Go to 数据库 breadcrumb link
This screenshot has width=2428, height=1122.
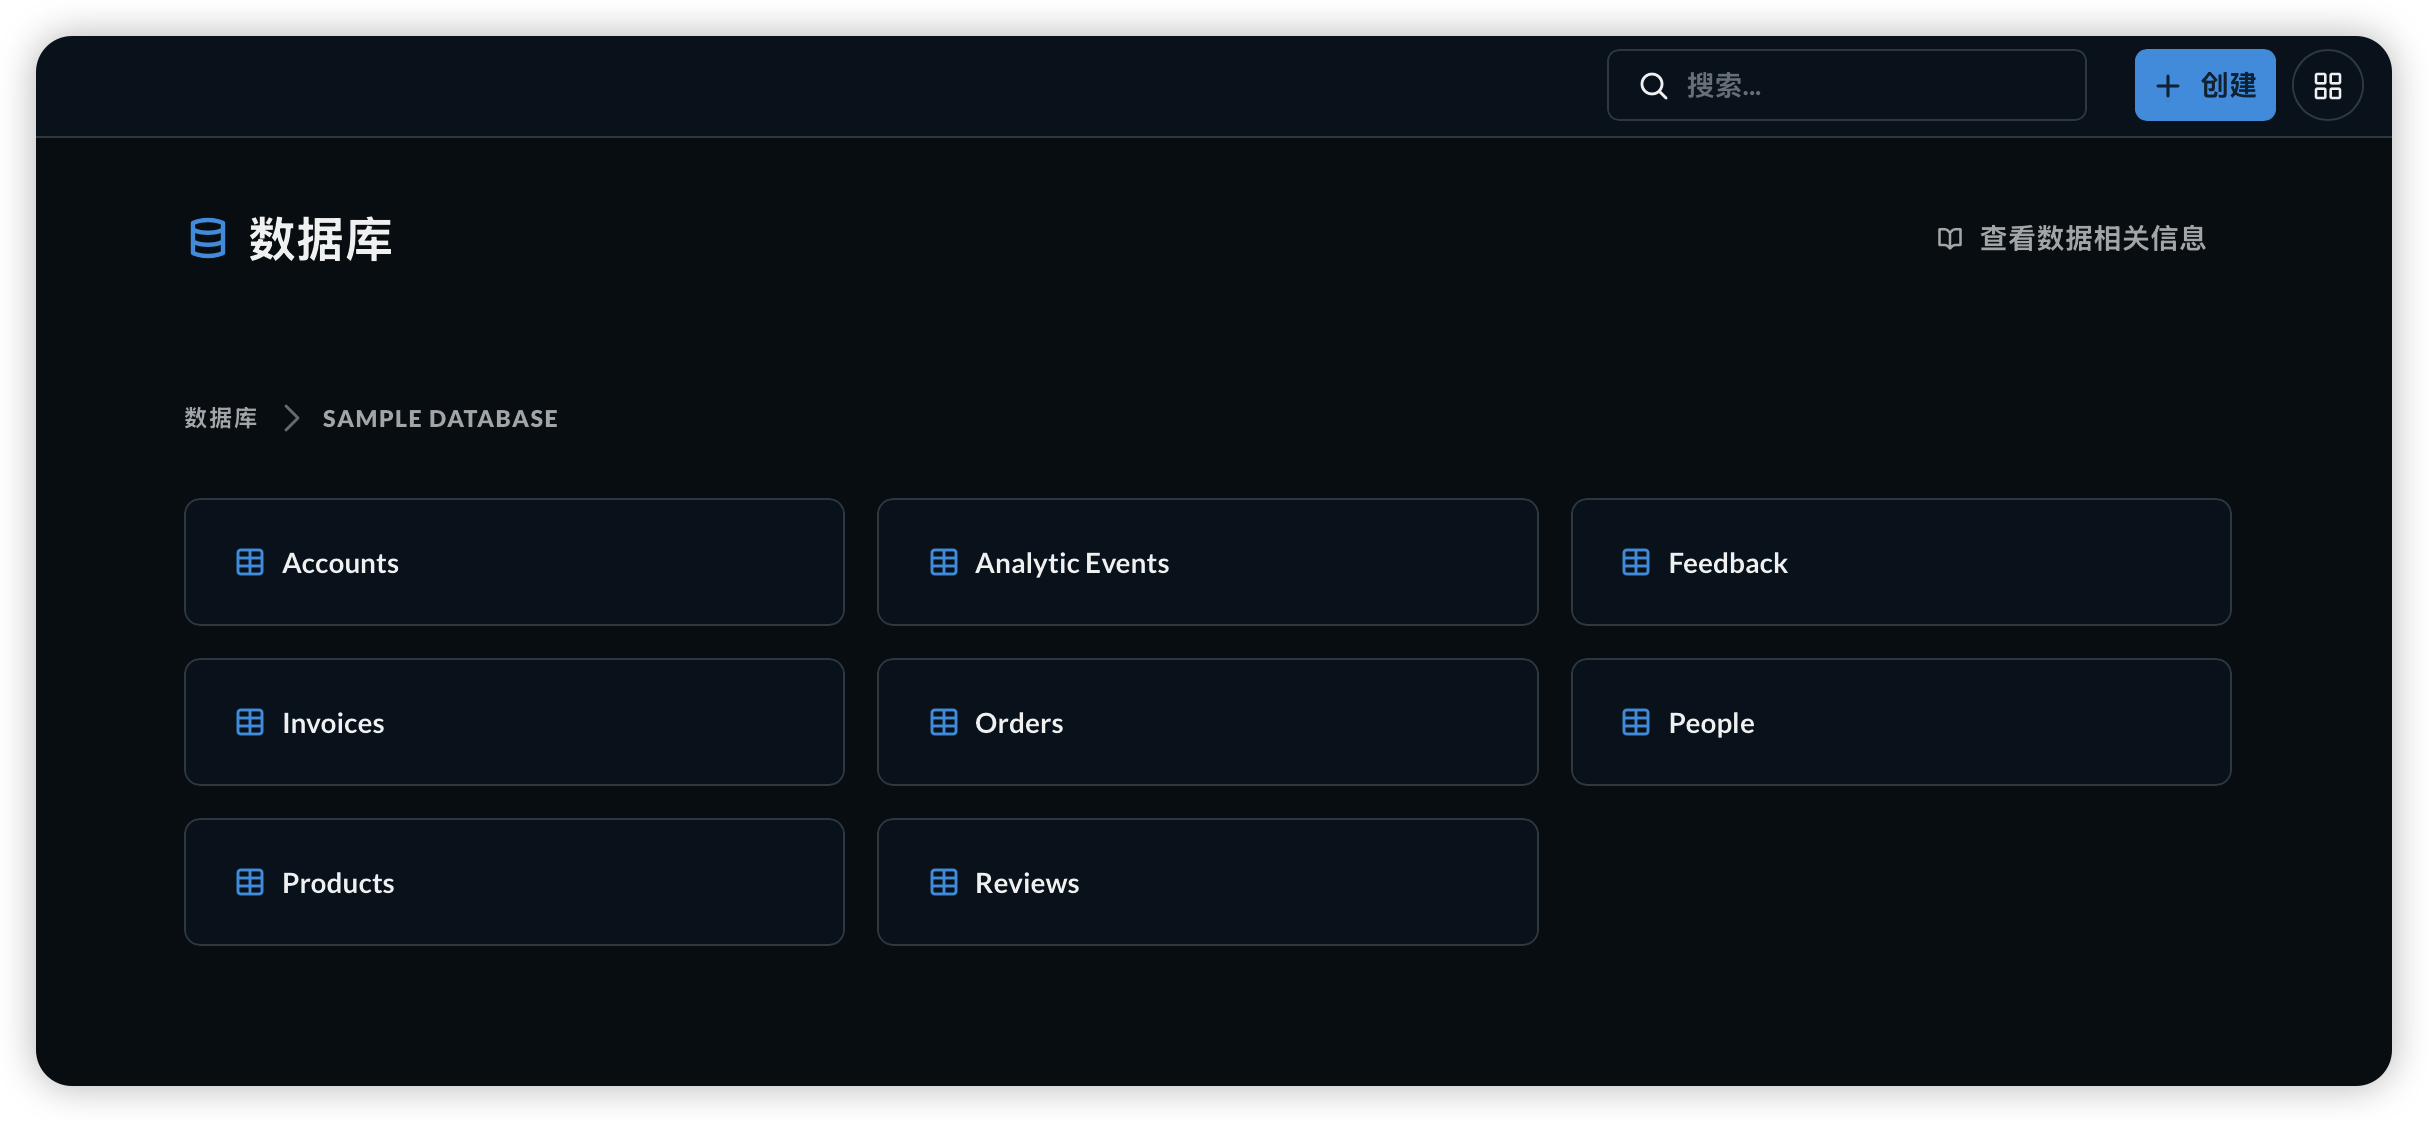click(x=221, y=418)
